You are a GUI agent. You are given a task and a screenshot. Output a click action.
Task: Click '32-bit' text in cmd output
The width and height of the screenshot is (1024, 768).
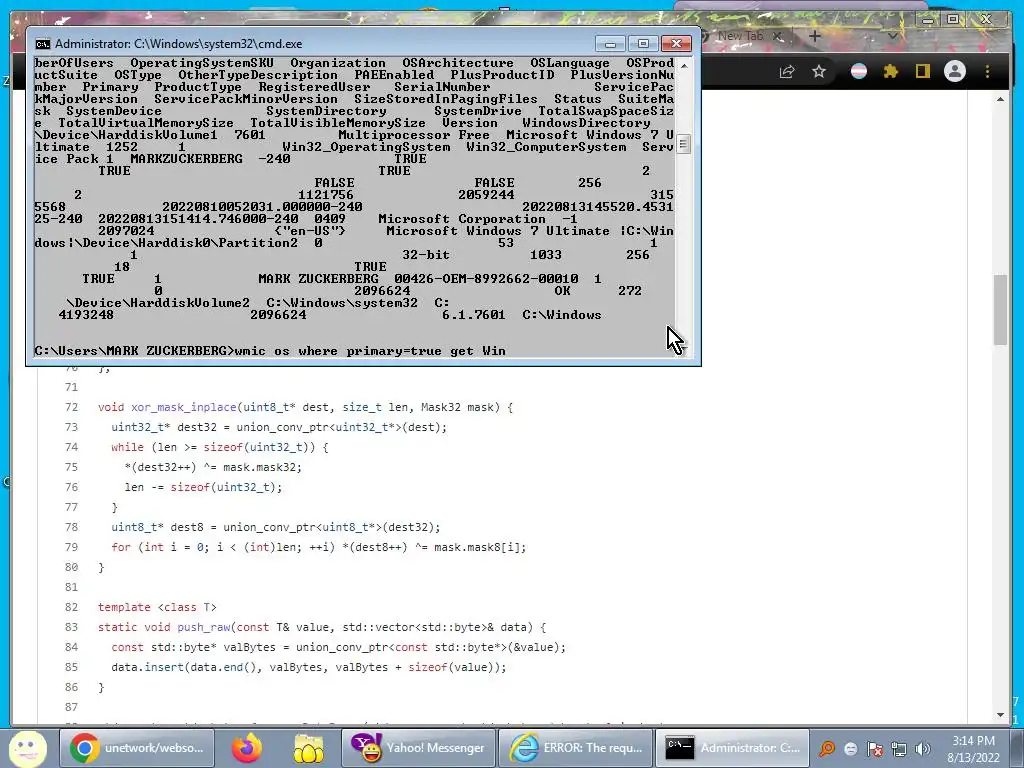(426, 255)
